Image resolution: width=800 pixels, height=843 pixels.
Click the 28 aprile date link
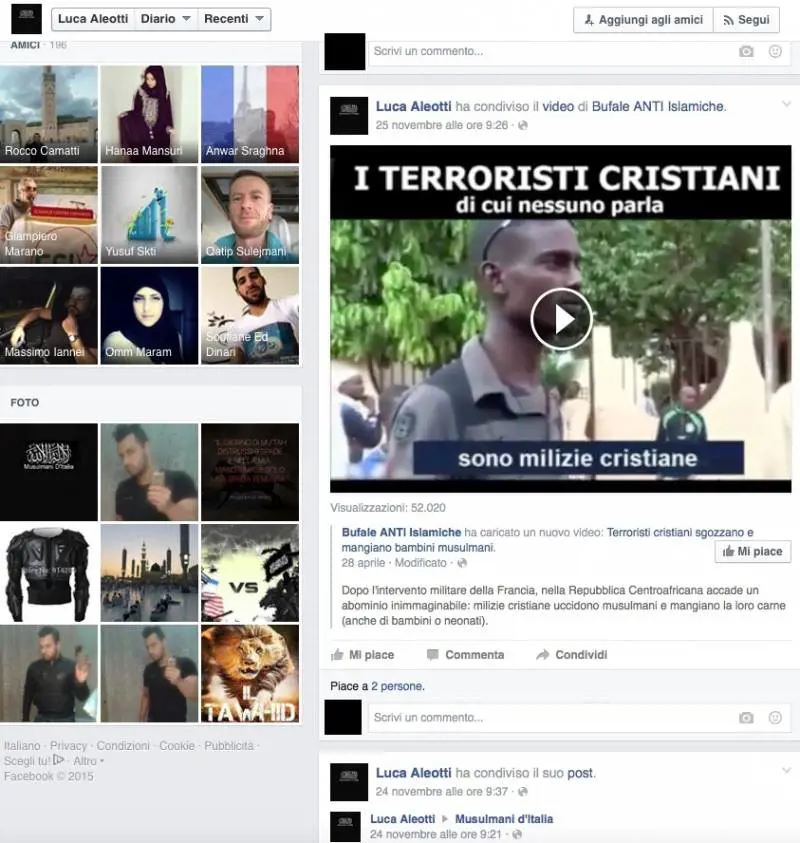(x=363, y=563)
